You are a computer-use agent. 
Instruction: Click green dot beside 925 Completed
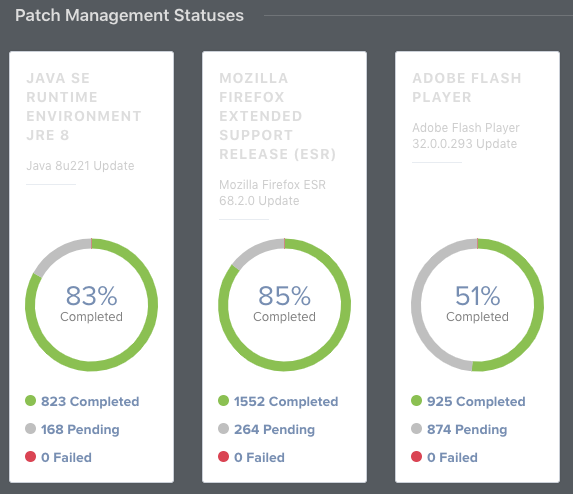click(417, 400)
